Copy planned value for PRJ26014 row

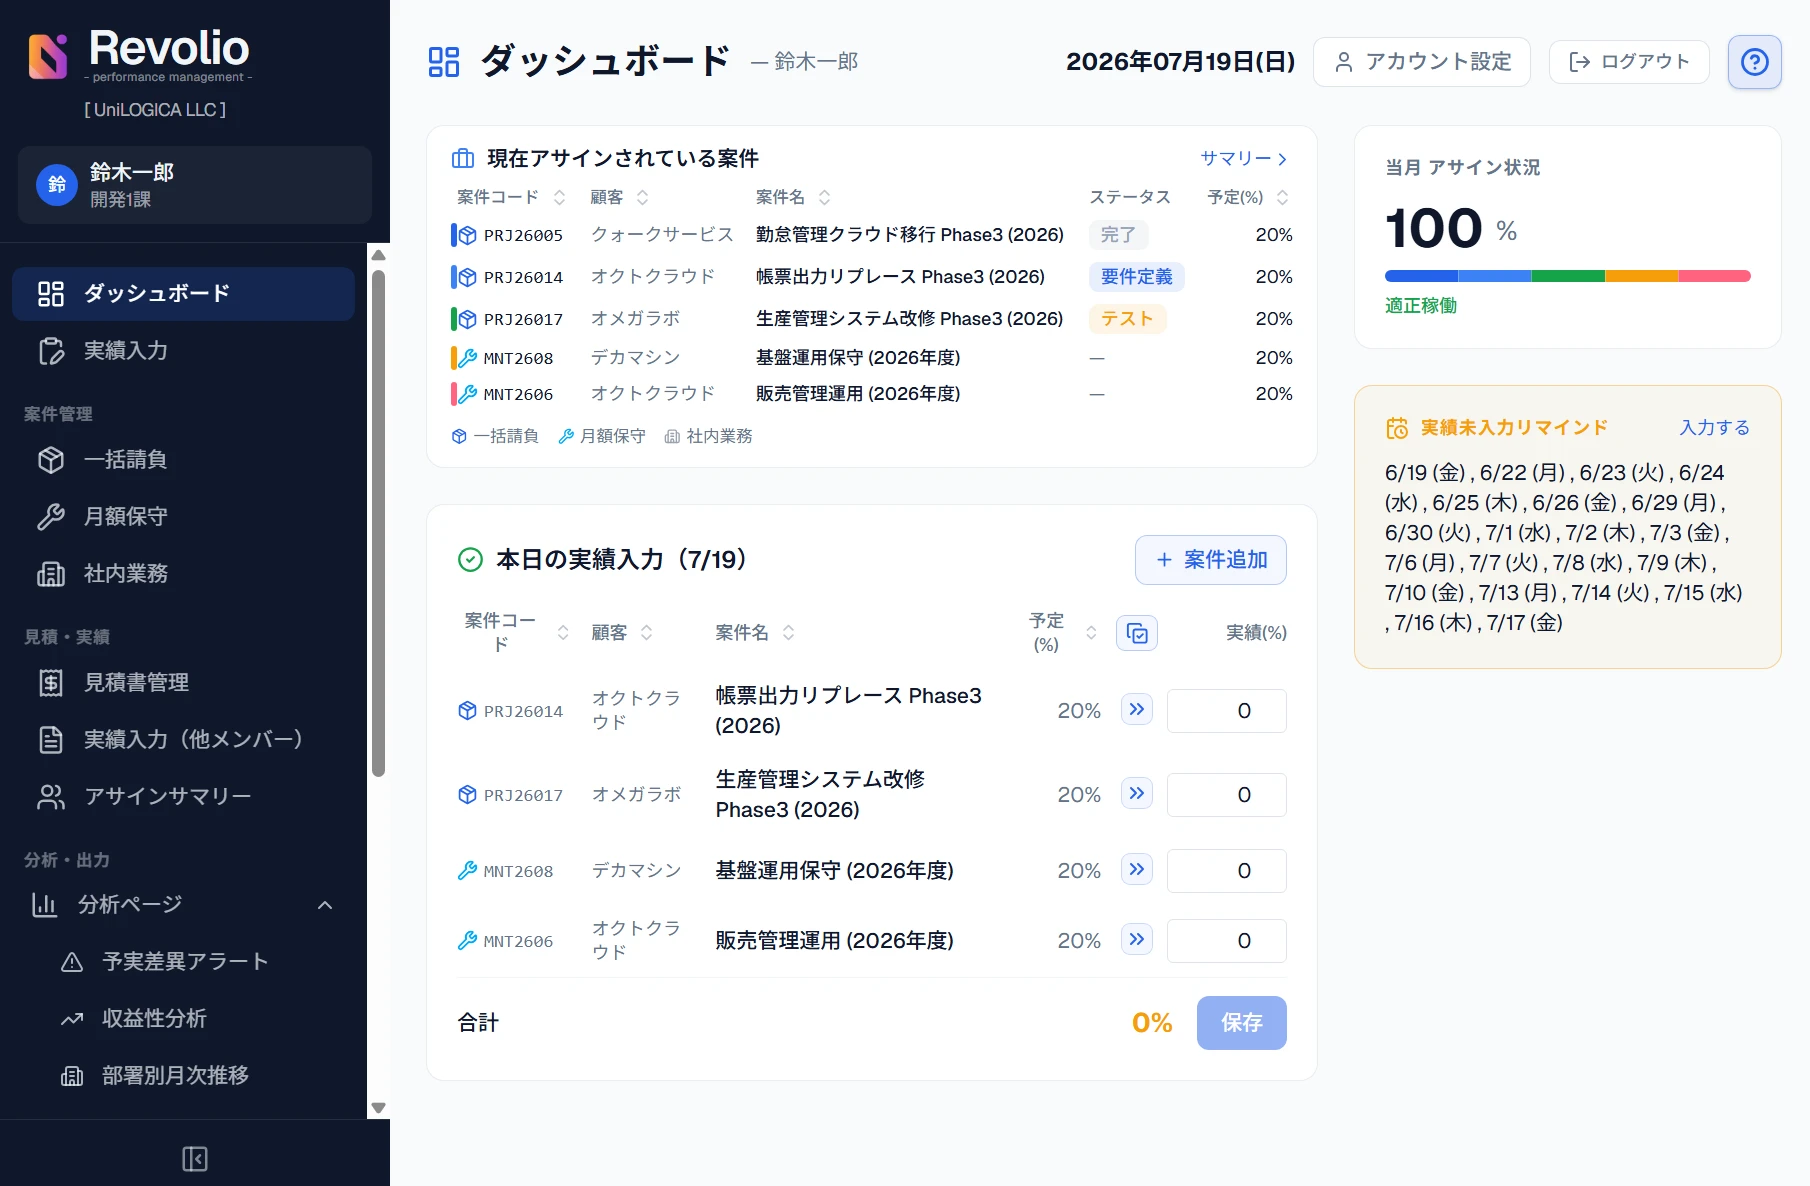coord(1137,710)
